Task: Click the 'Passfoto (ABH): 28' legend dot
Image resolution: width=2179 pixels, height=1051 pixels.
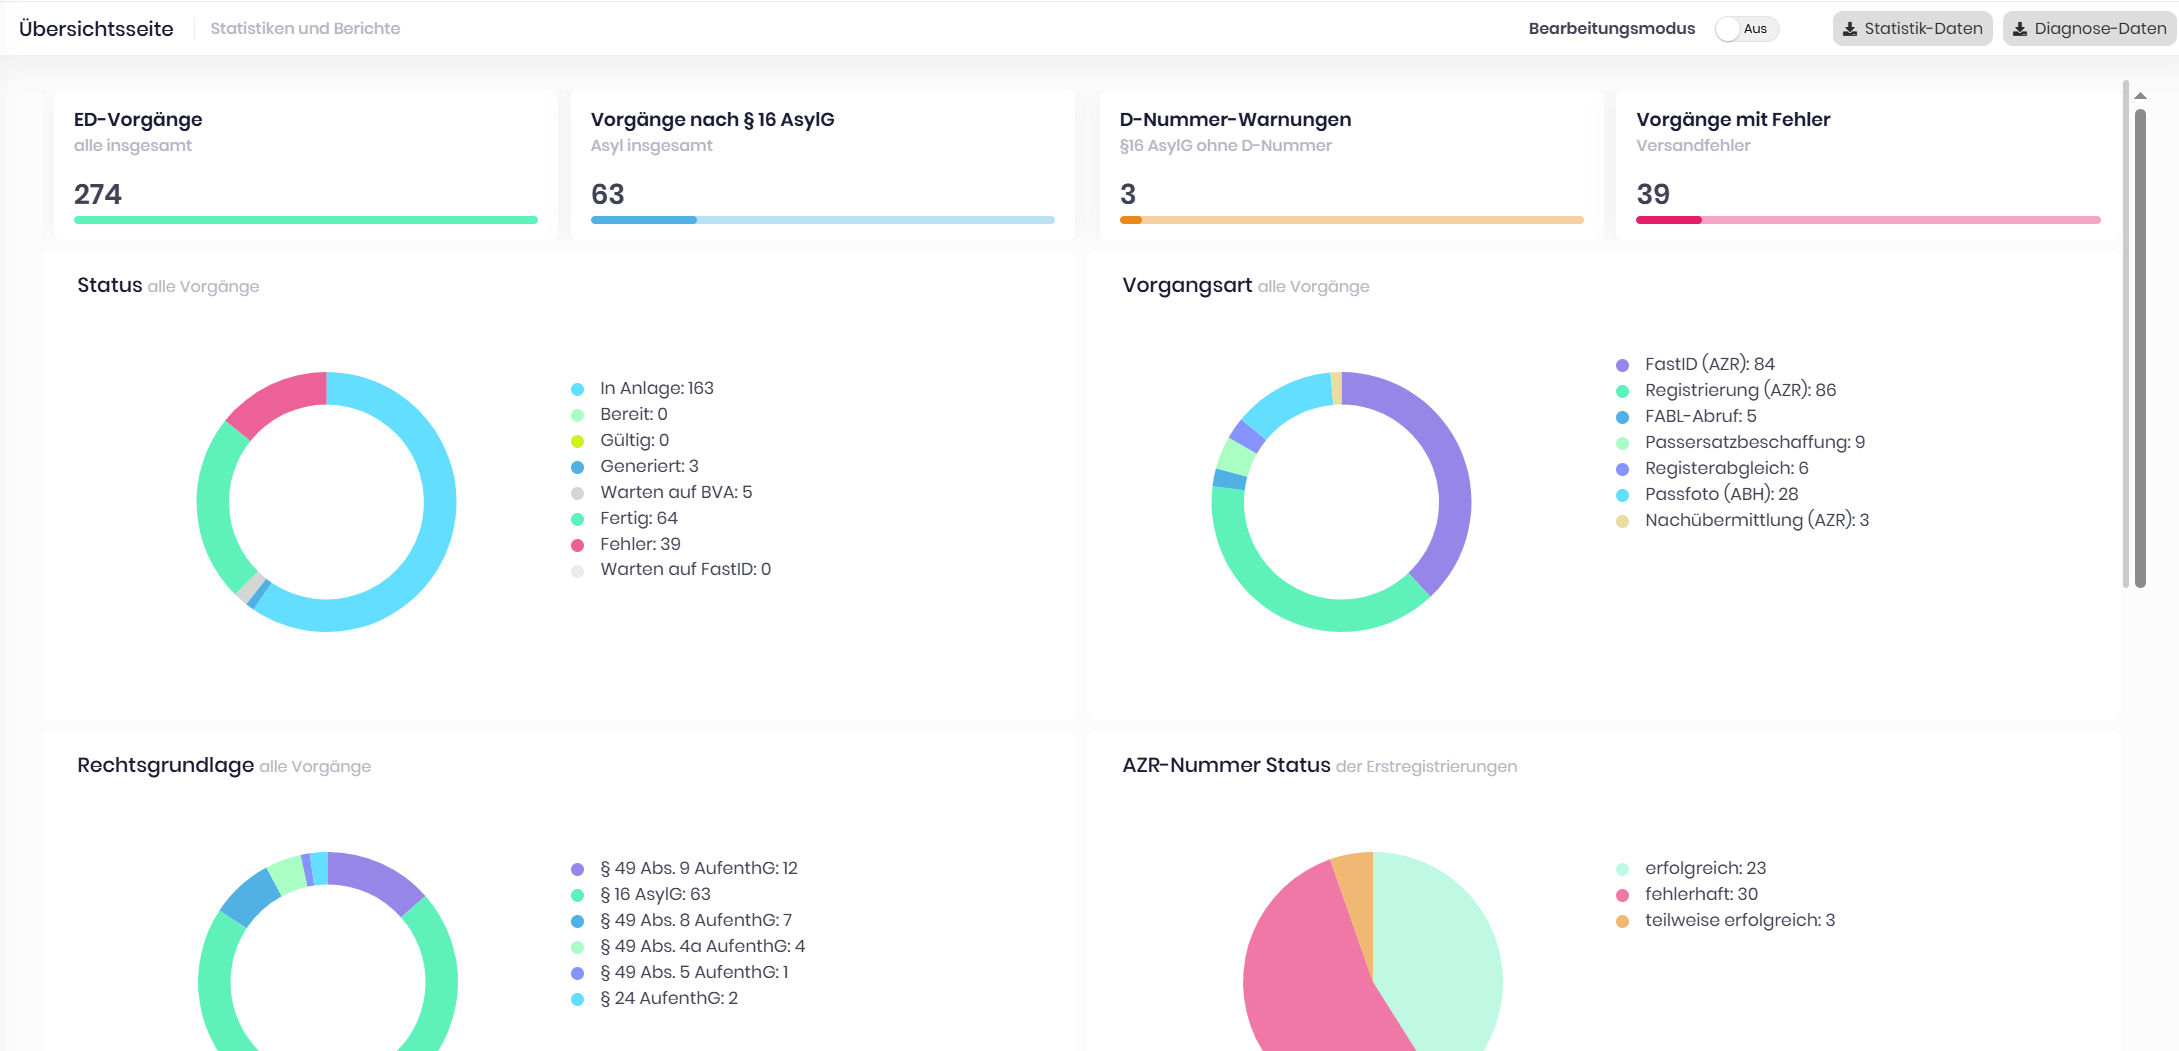Action: [x=1622, y=495]
